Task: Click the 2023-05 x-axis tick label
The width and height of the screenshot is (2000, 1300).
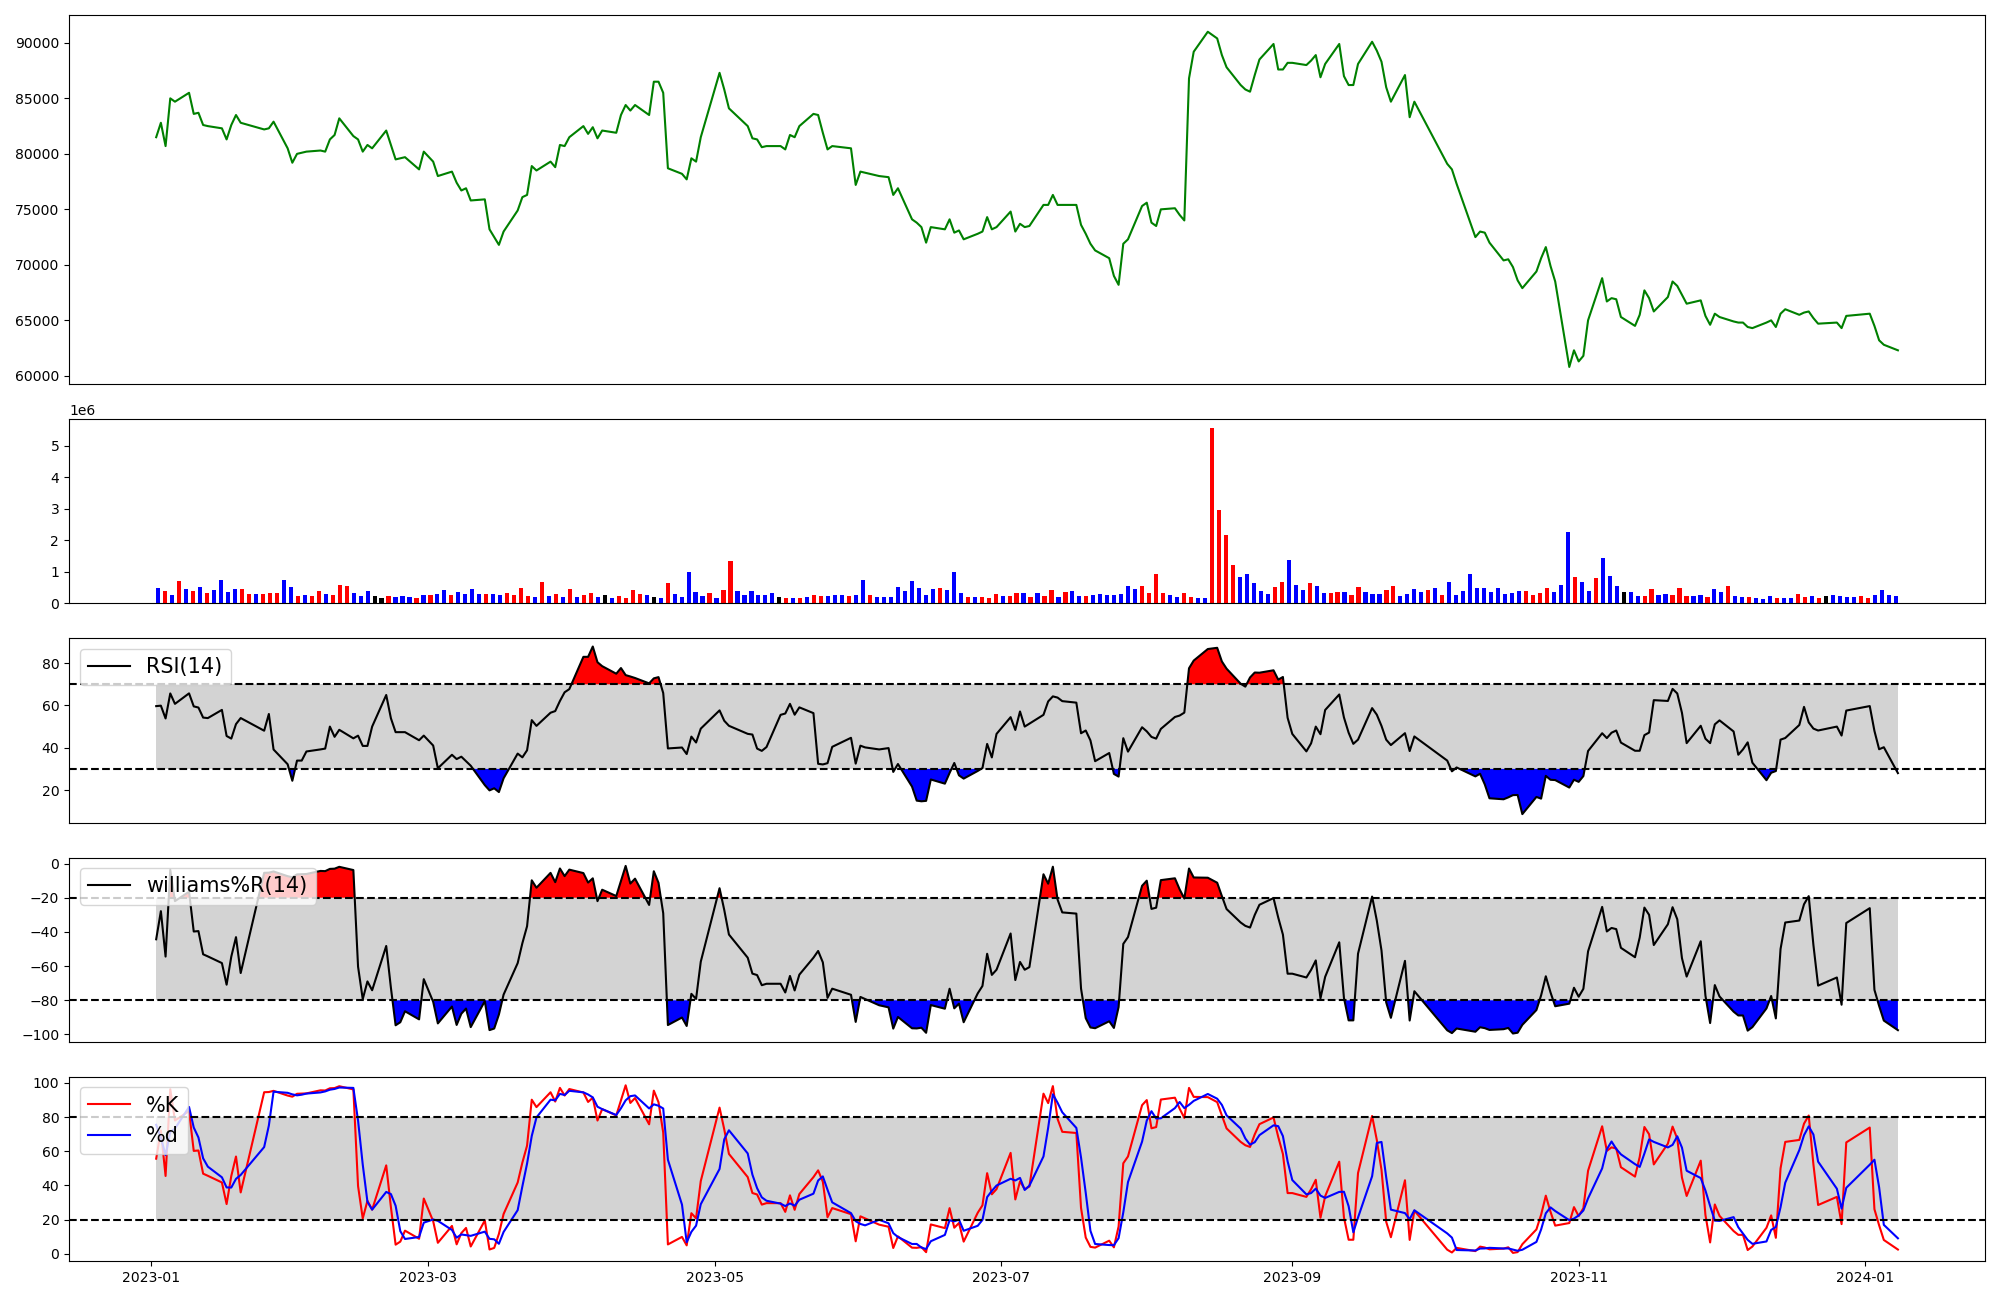Action: 715,1277
